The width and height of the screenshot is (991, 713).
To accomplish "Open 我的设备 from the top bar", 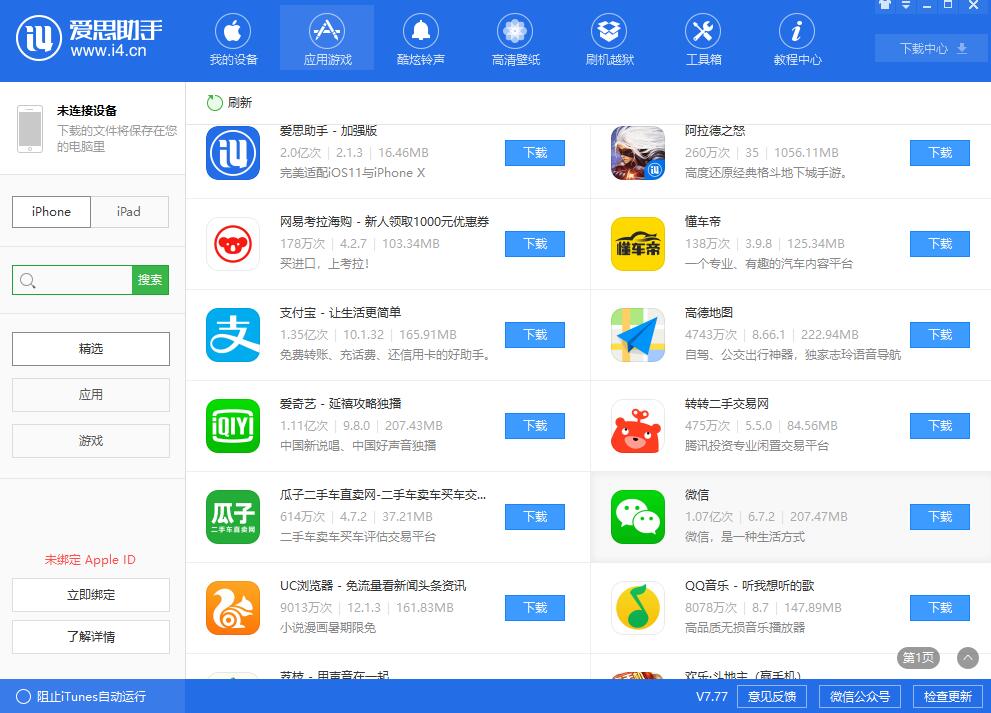I will point(233,39).
